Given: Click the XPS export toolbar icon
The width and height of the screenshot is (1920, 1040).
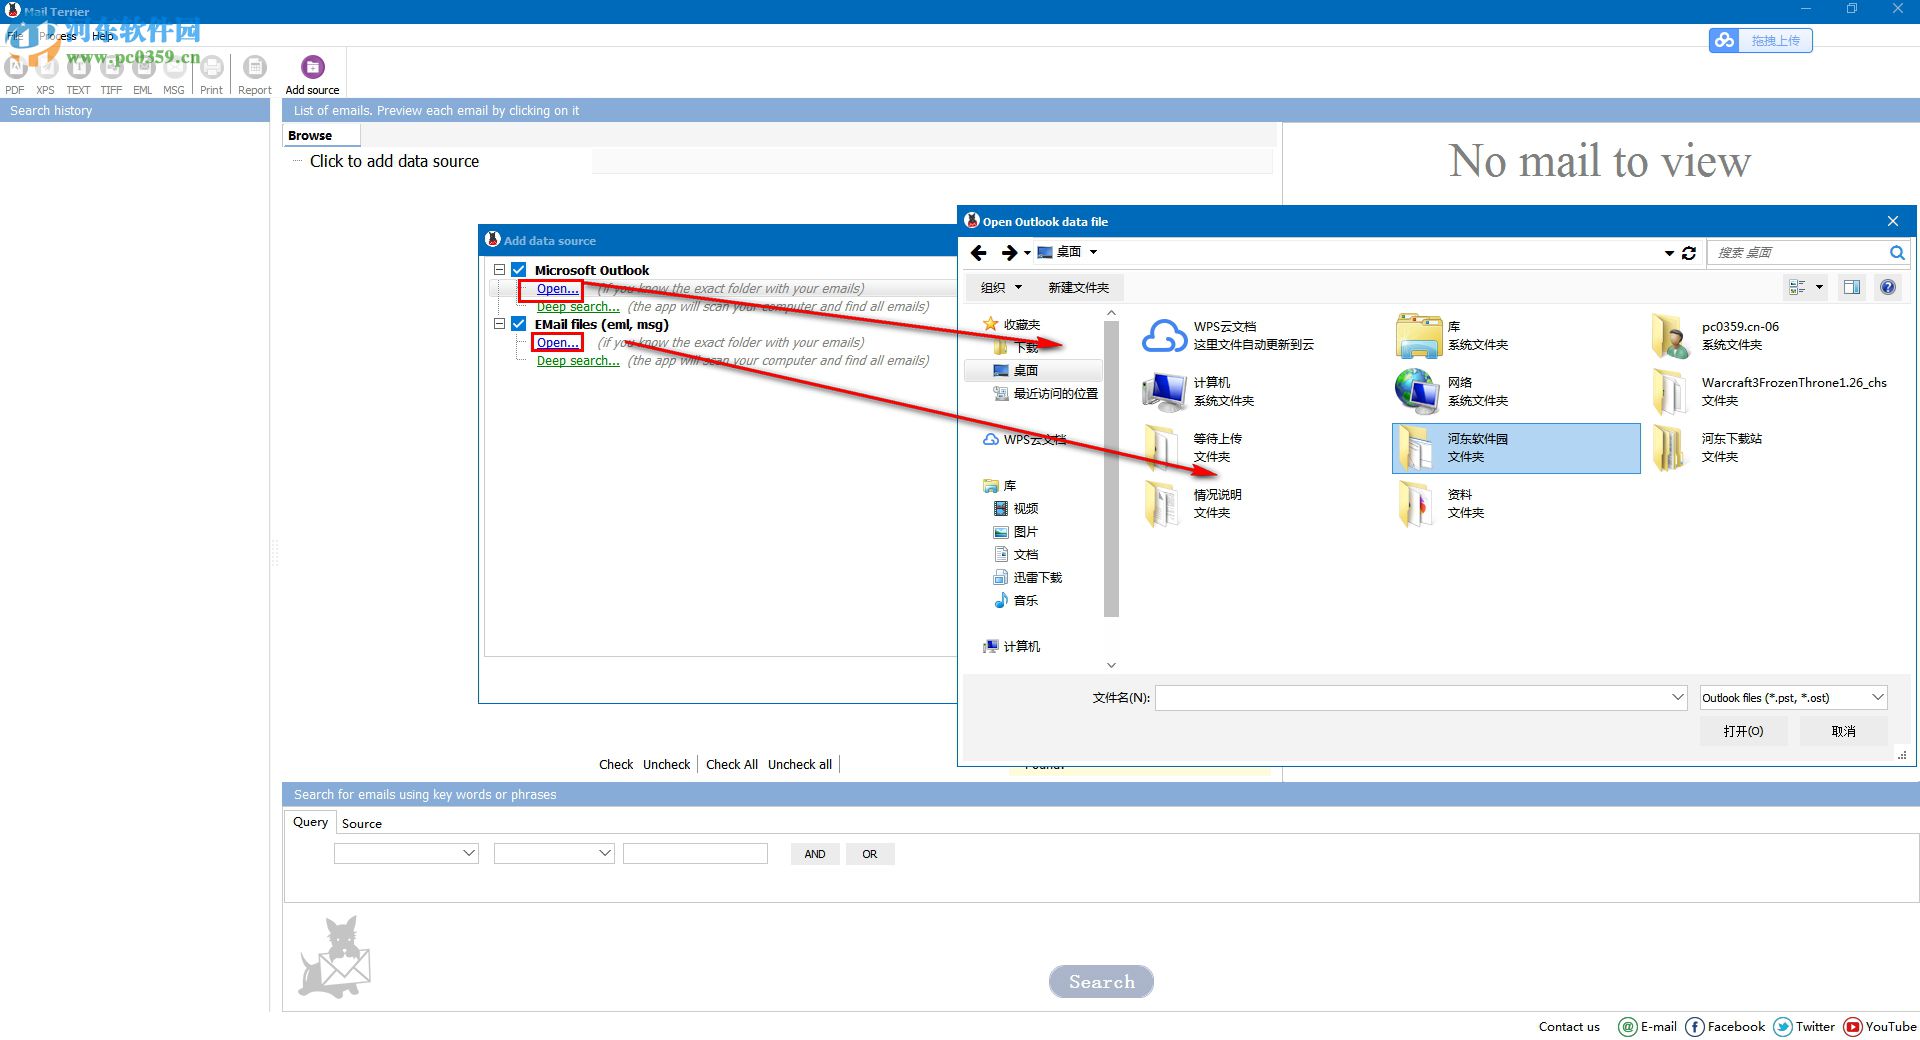Looking at the screenshot, I should pyautogui.click(x=46, y=67).
